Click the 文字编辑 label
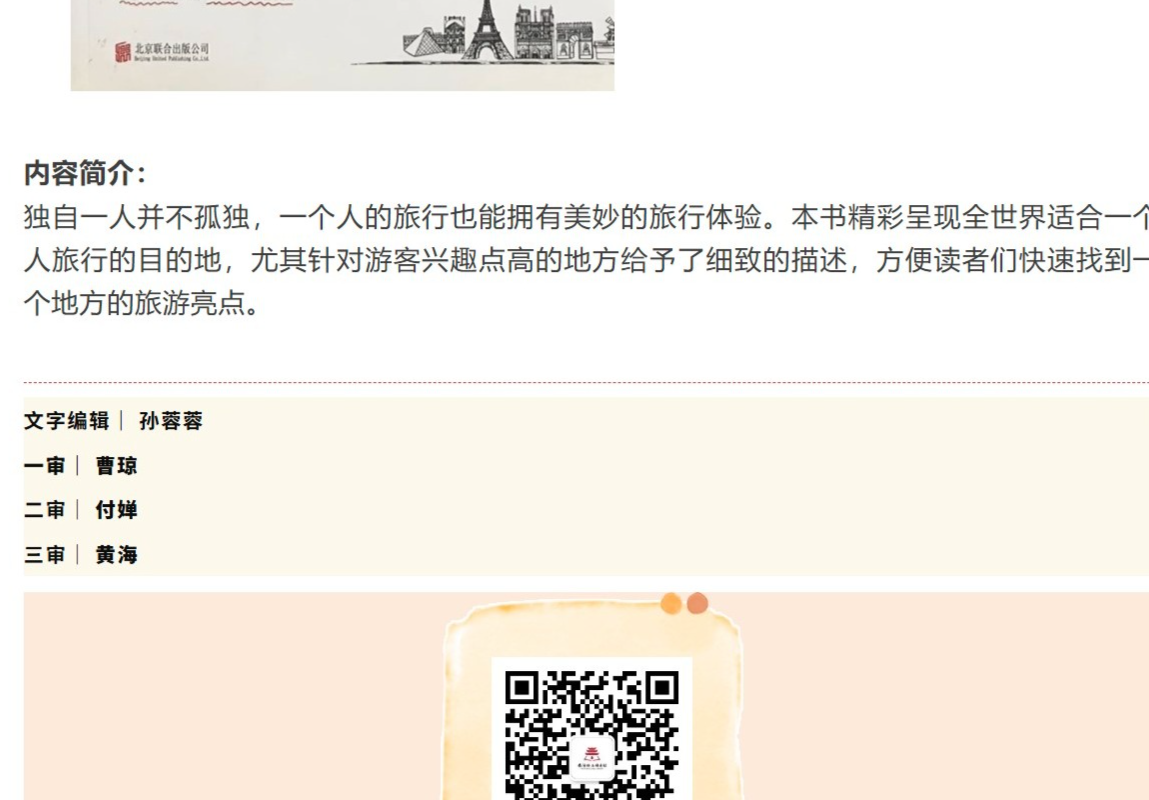The width and height of the screenshot is (1149, 800). (x=66, y=421)
